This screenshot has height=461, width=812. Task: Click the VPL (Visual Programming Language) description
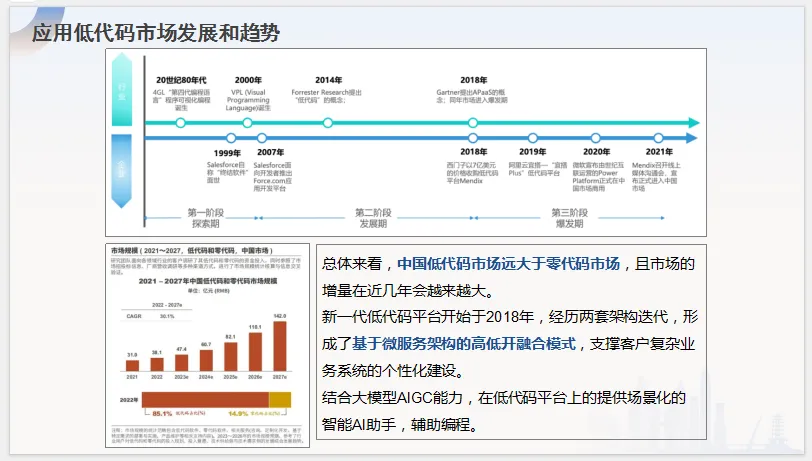248,100
